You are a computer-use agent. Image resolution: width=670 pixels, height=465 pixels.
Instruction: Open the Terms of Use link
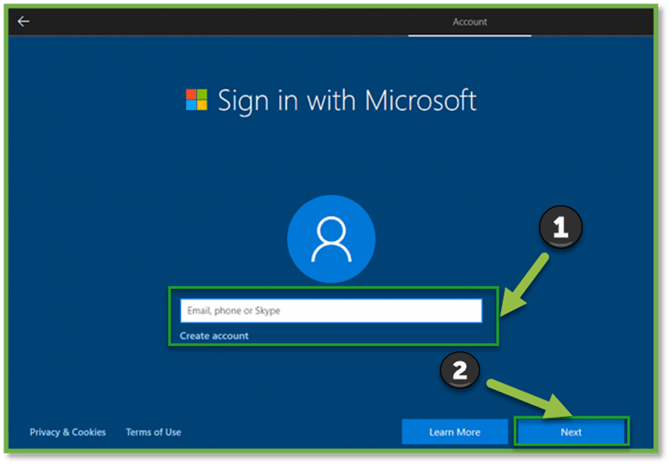[153, 432]
